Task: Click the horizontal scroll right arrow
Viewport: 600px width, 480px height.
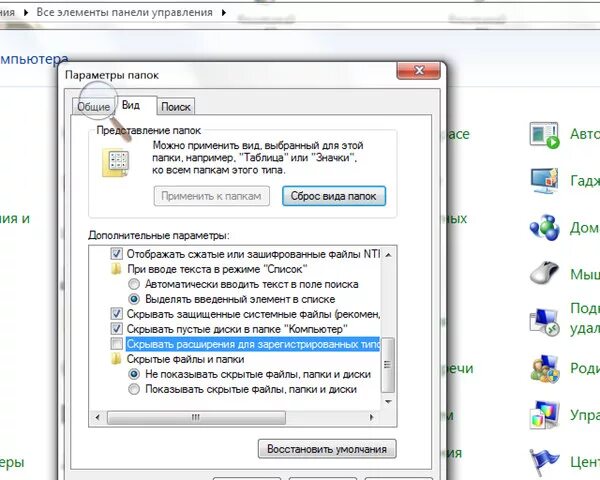Action: pyautogui.click(x=372, y=417)
